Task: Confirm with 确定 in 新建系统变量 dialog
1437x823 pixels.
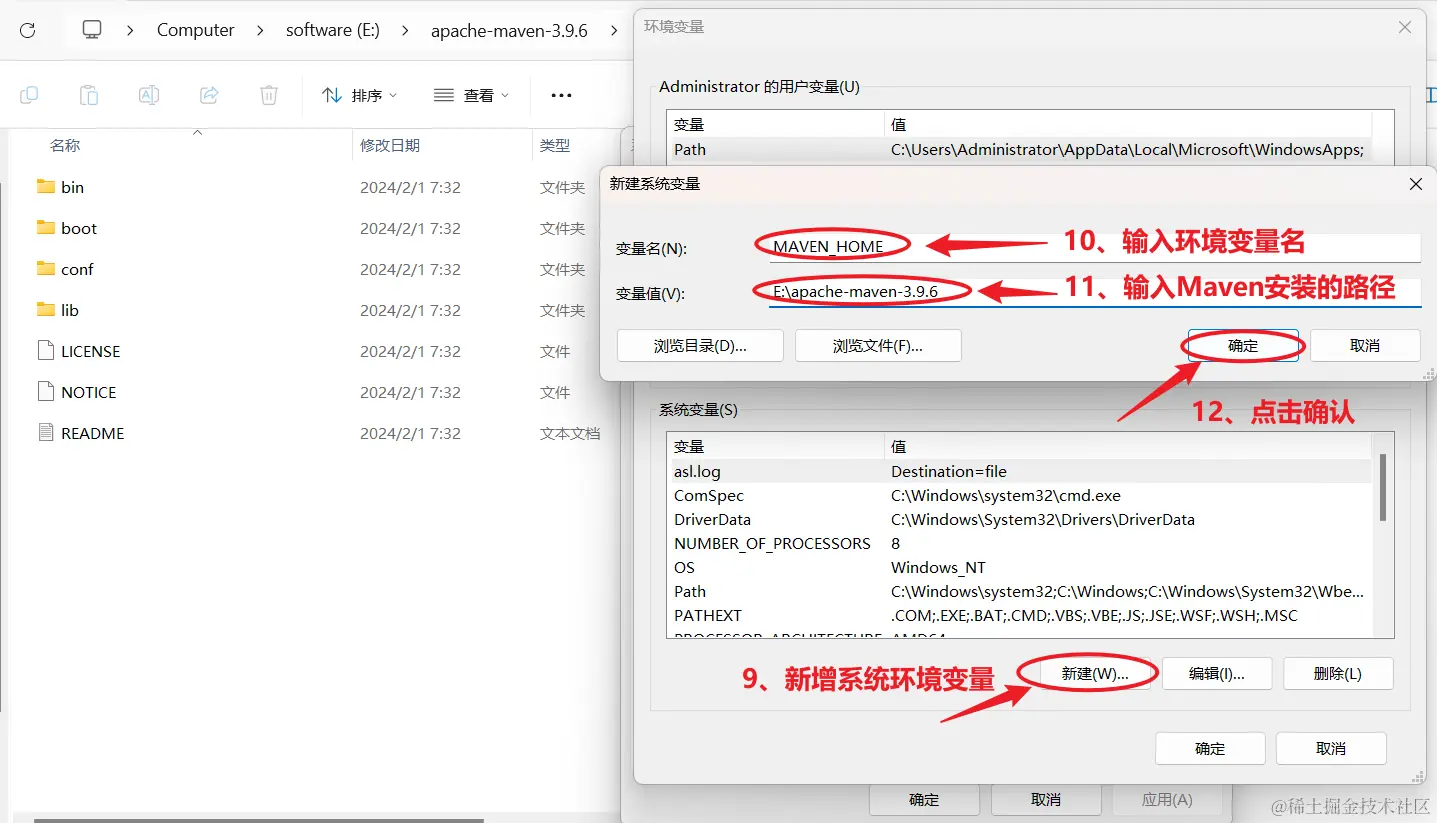Action: tap(1243, 346)
